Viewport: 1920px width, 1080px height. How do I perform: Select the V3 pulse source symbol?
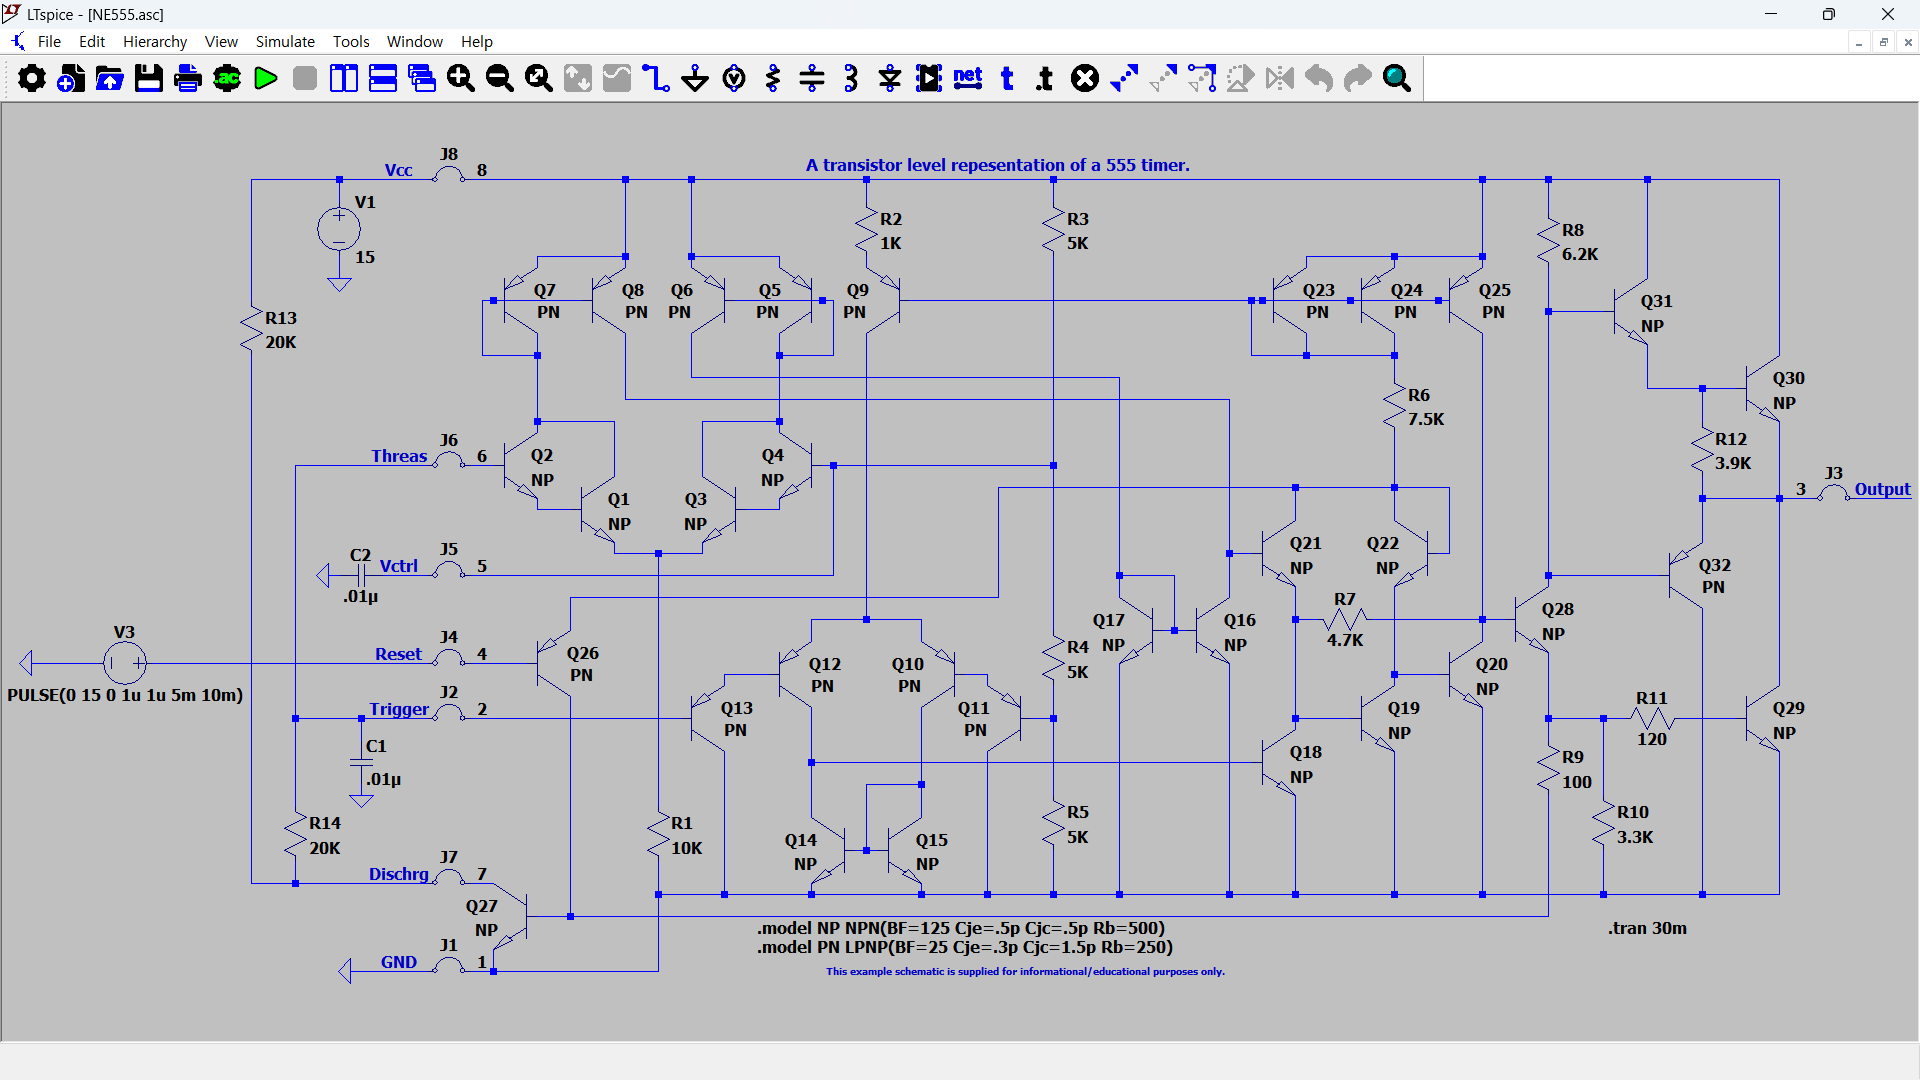pos(125,662)
